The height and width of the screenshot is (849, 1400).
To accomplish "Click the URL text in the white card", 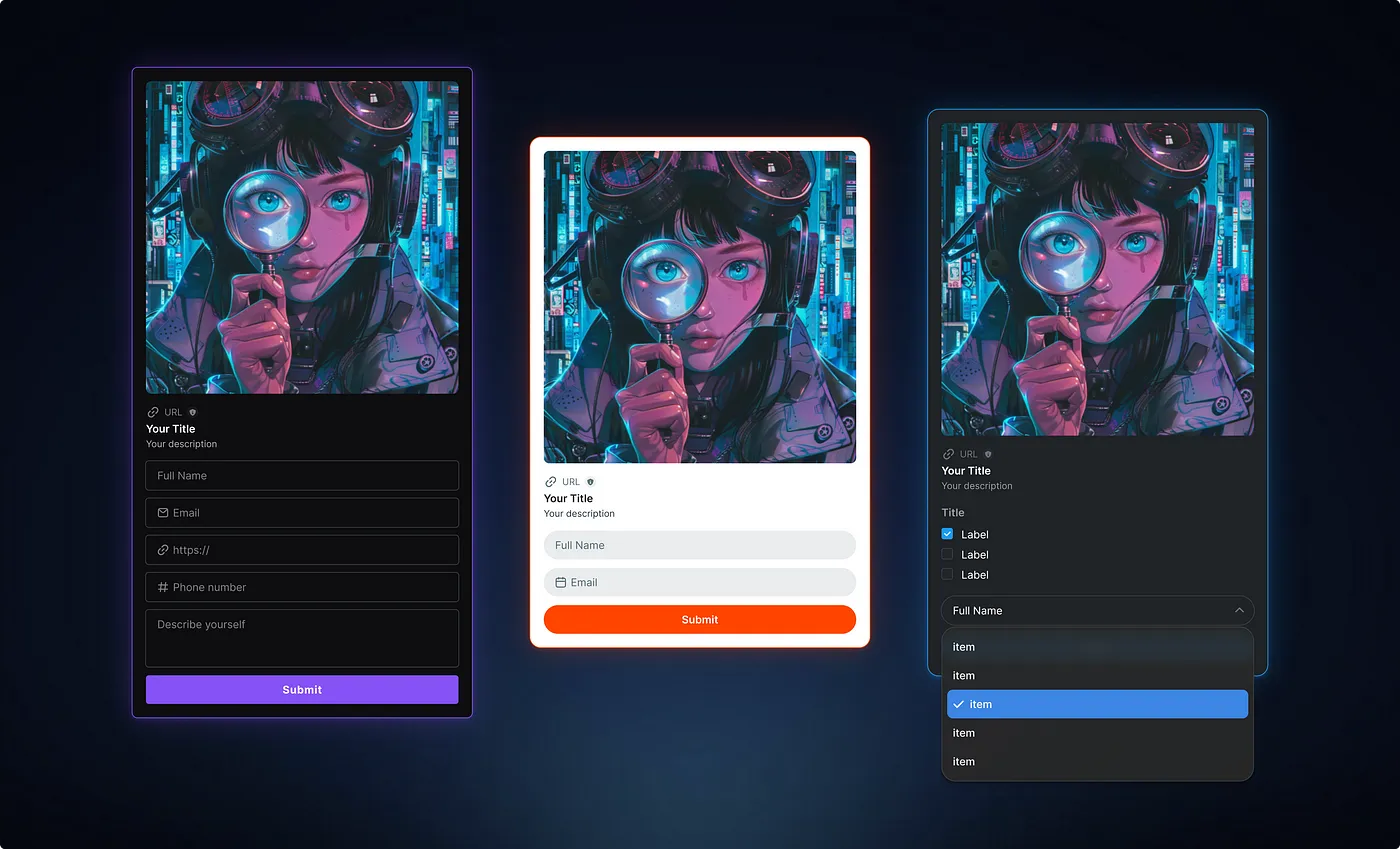I will [x=571, y=482].
